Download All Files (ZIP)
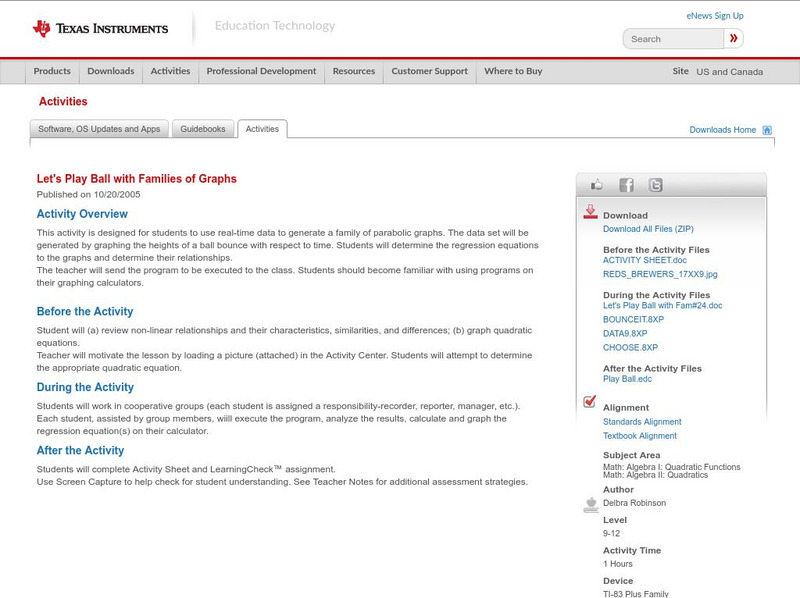Image resolution: width=800 pixels, height=598 pixels. coord(648,229)
